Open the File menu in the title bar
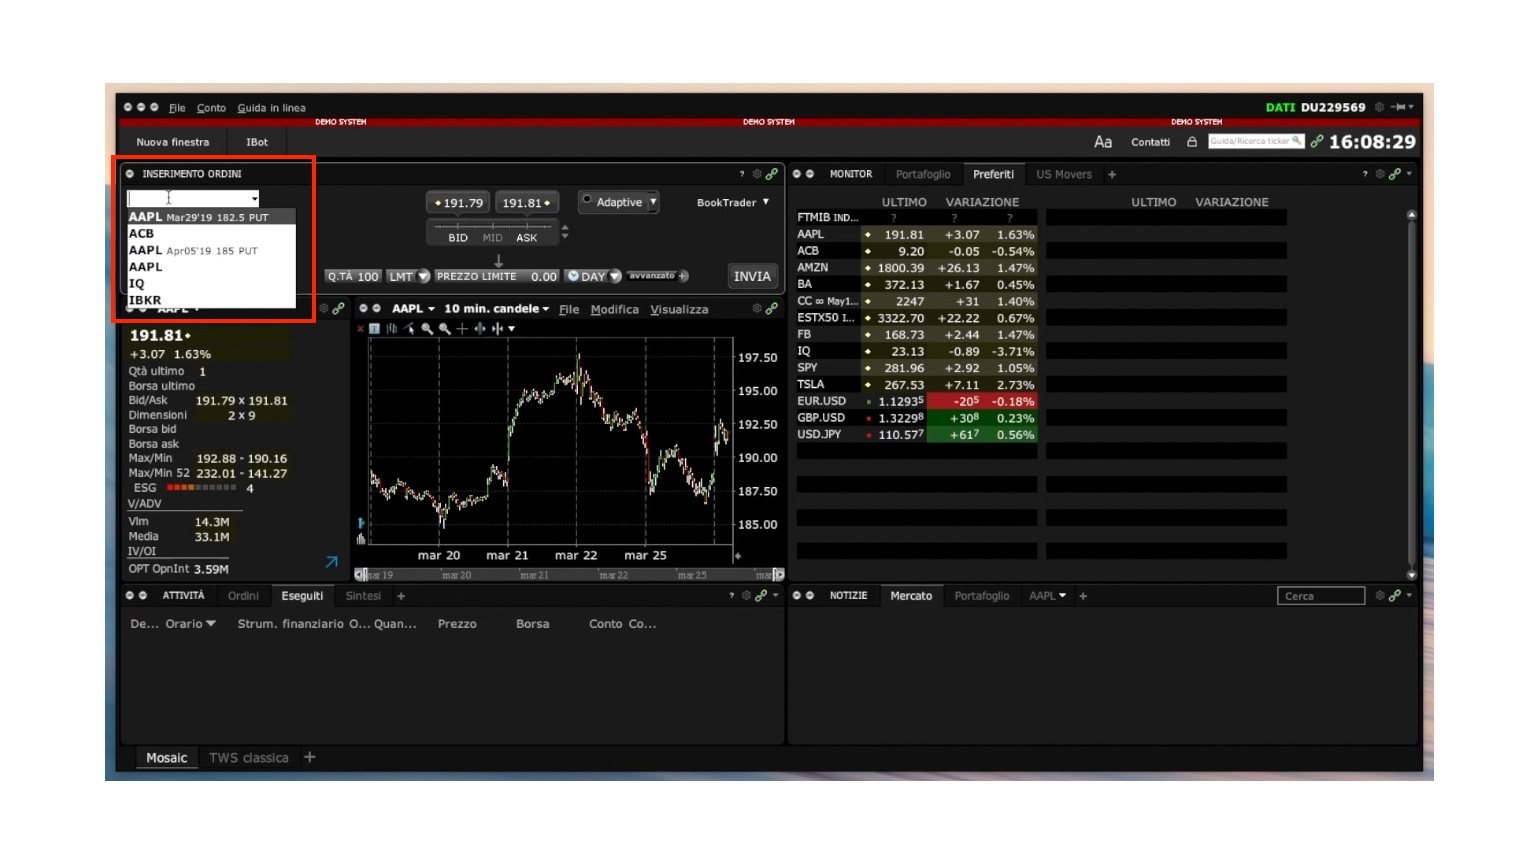Viewport: 1535px width, 864px height. 177,108
